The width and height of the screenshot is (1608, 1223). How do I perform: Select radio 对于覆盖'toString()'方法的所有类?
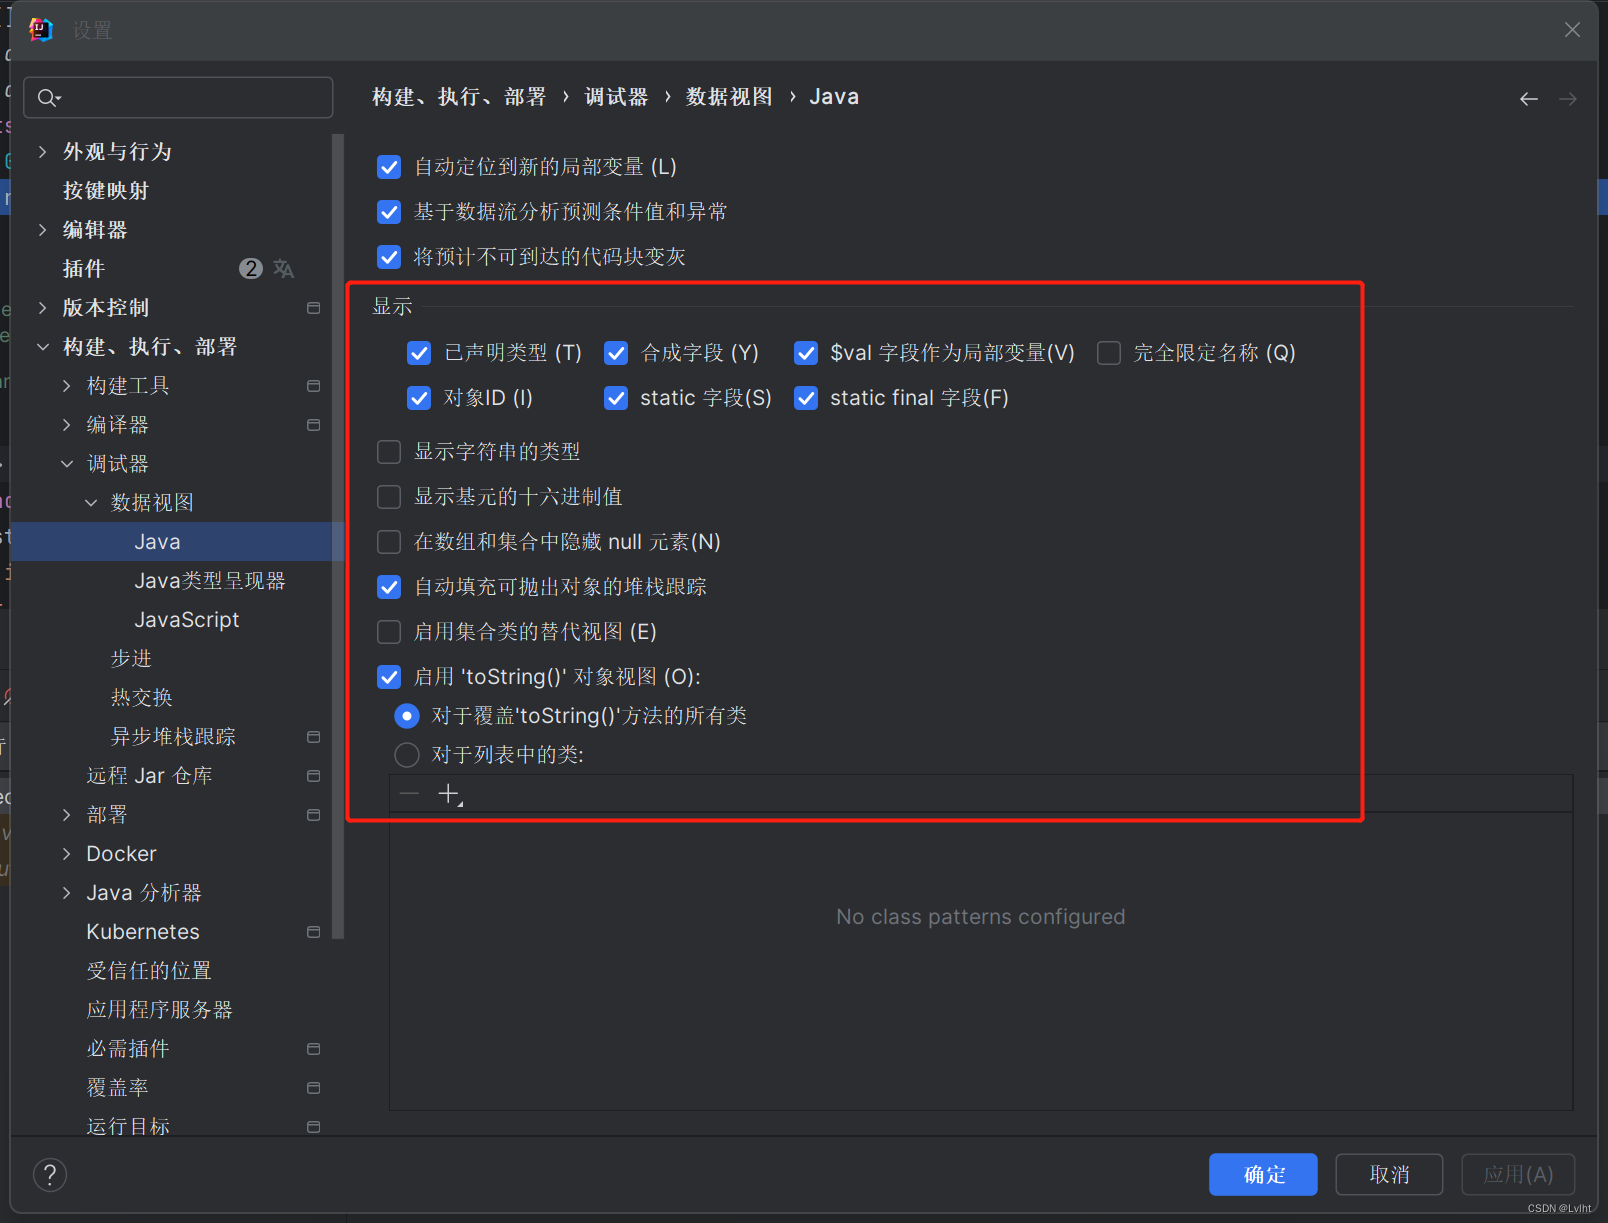pos(407,716)
